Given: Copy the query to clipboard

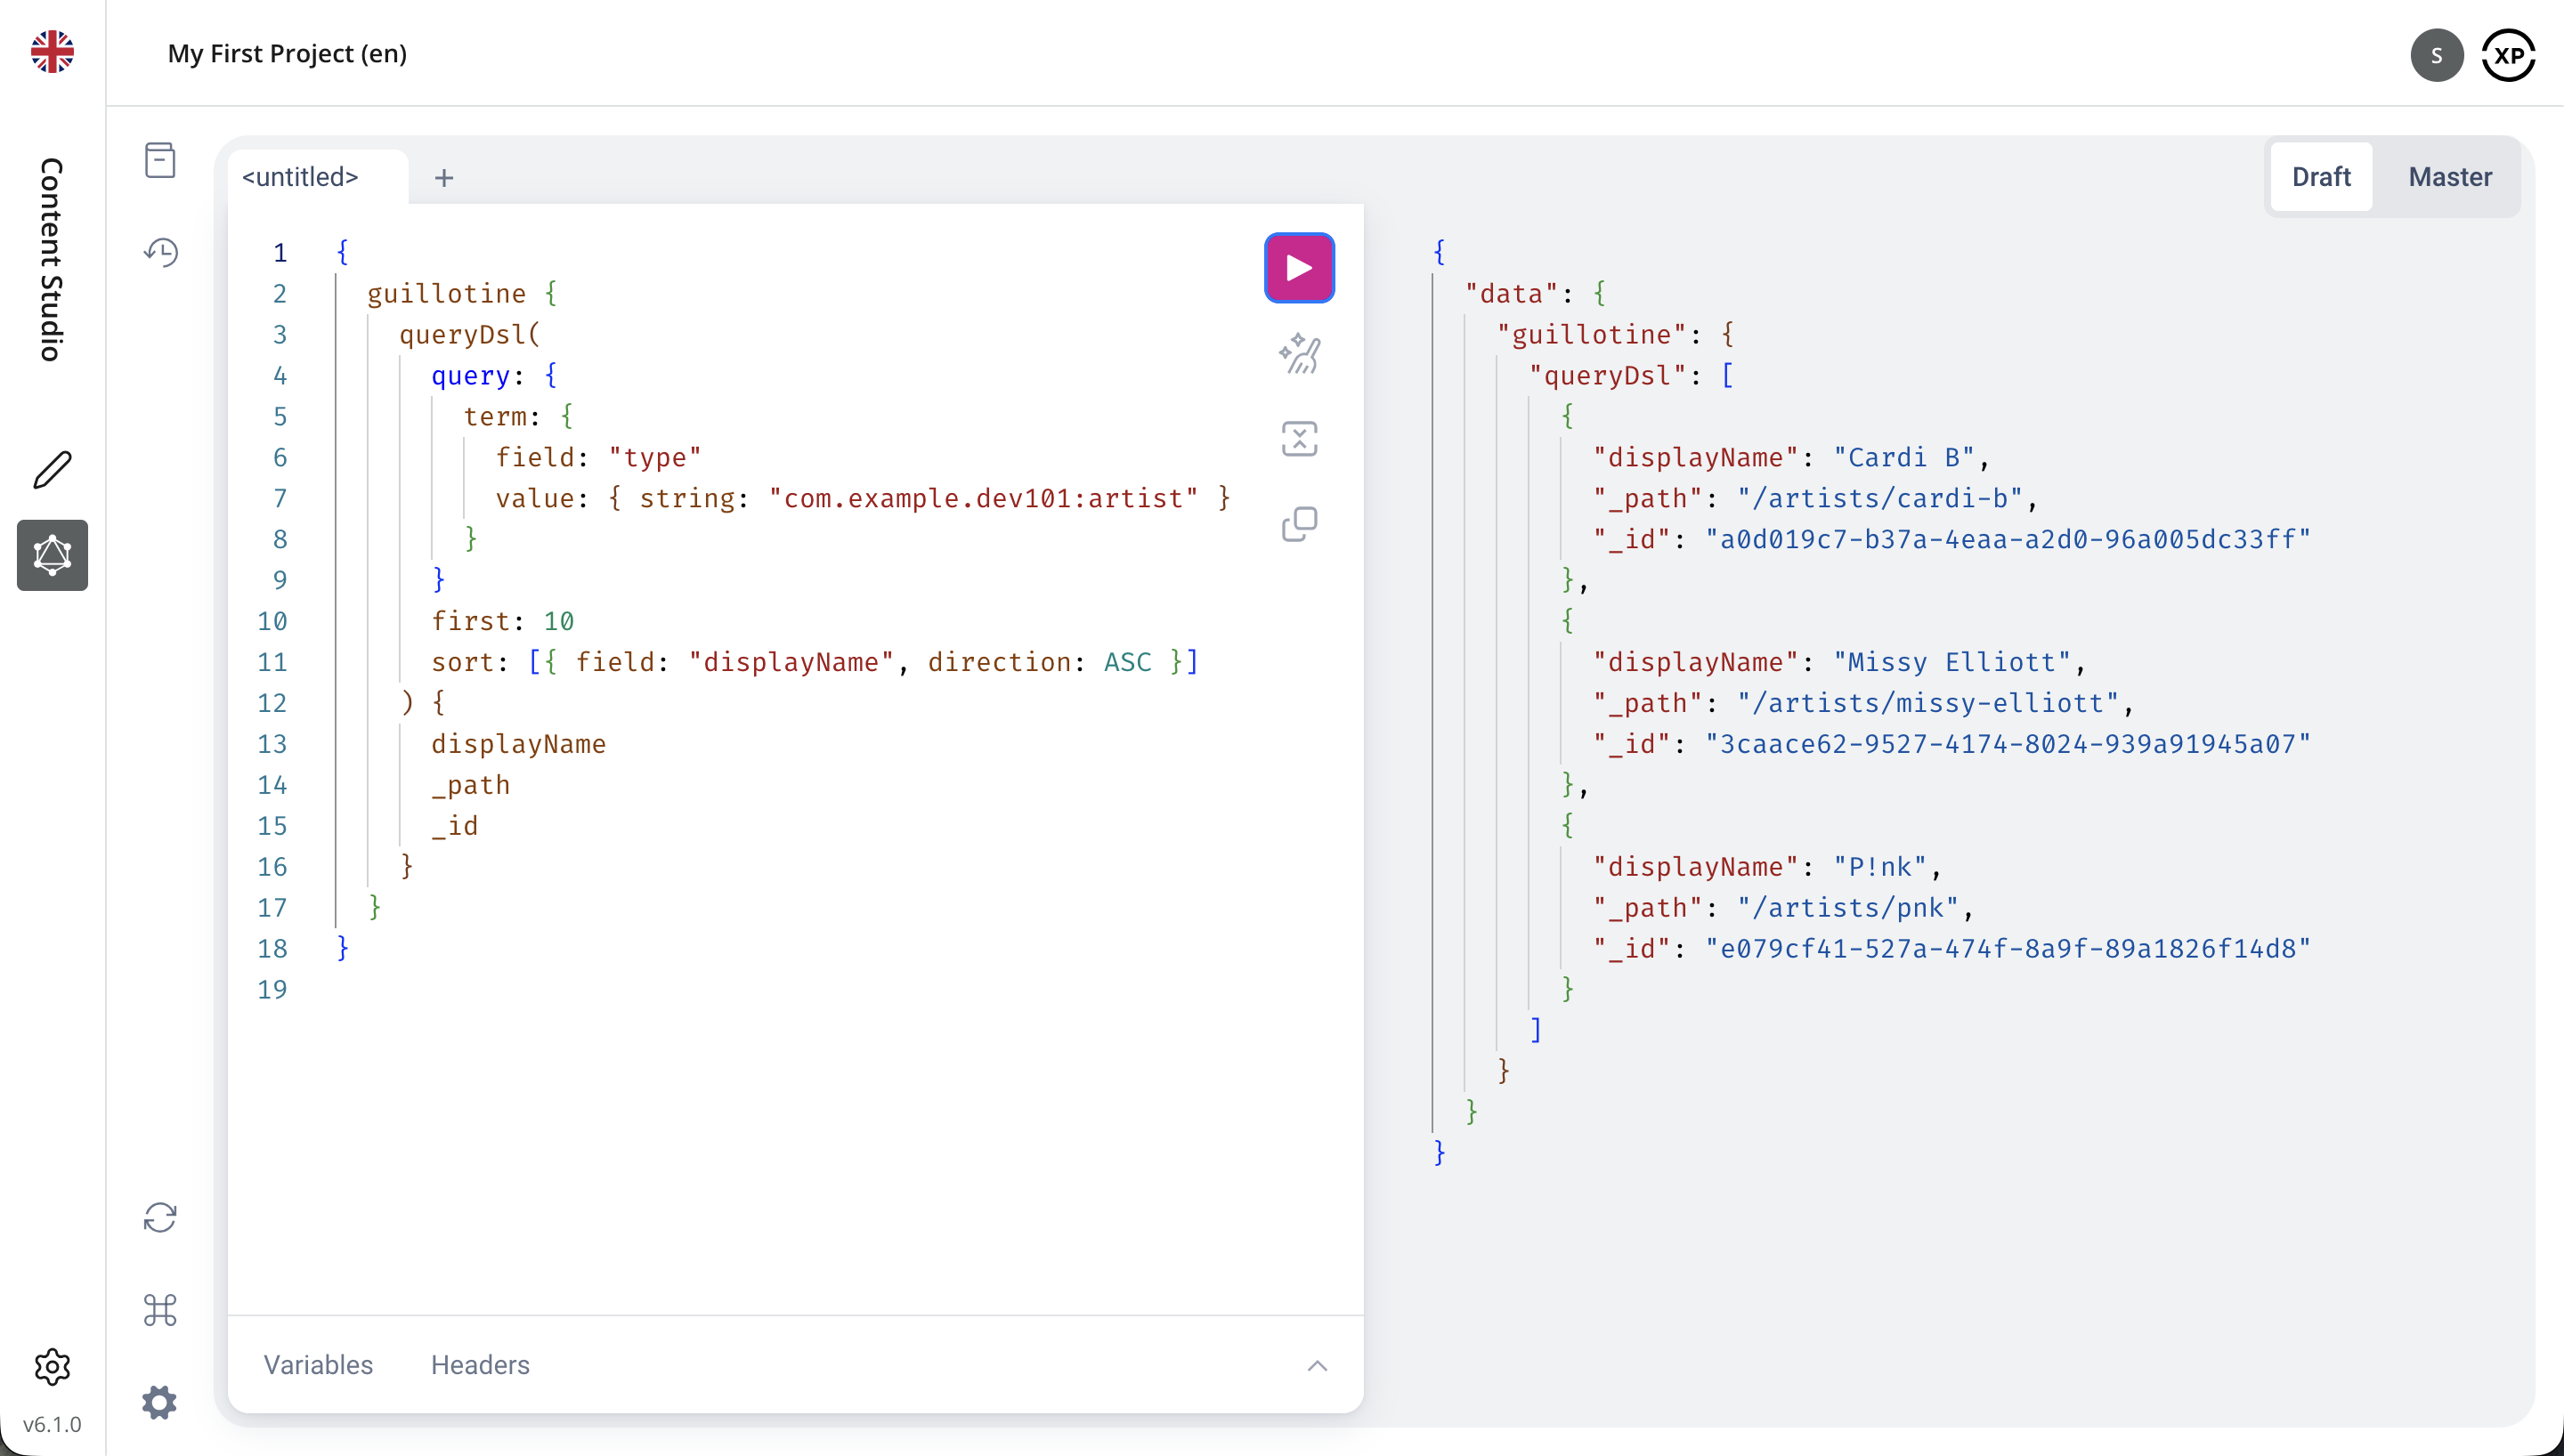Looking at the screenshot, I should click(1299, 523).
